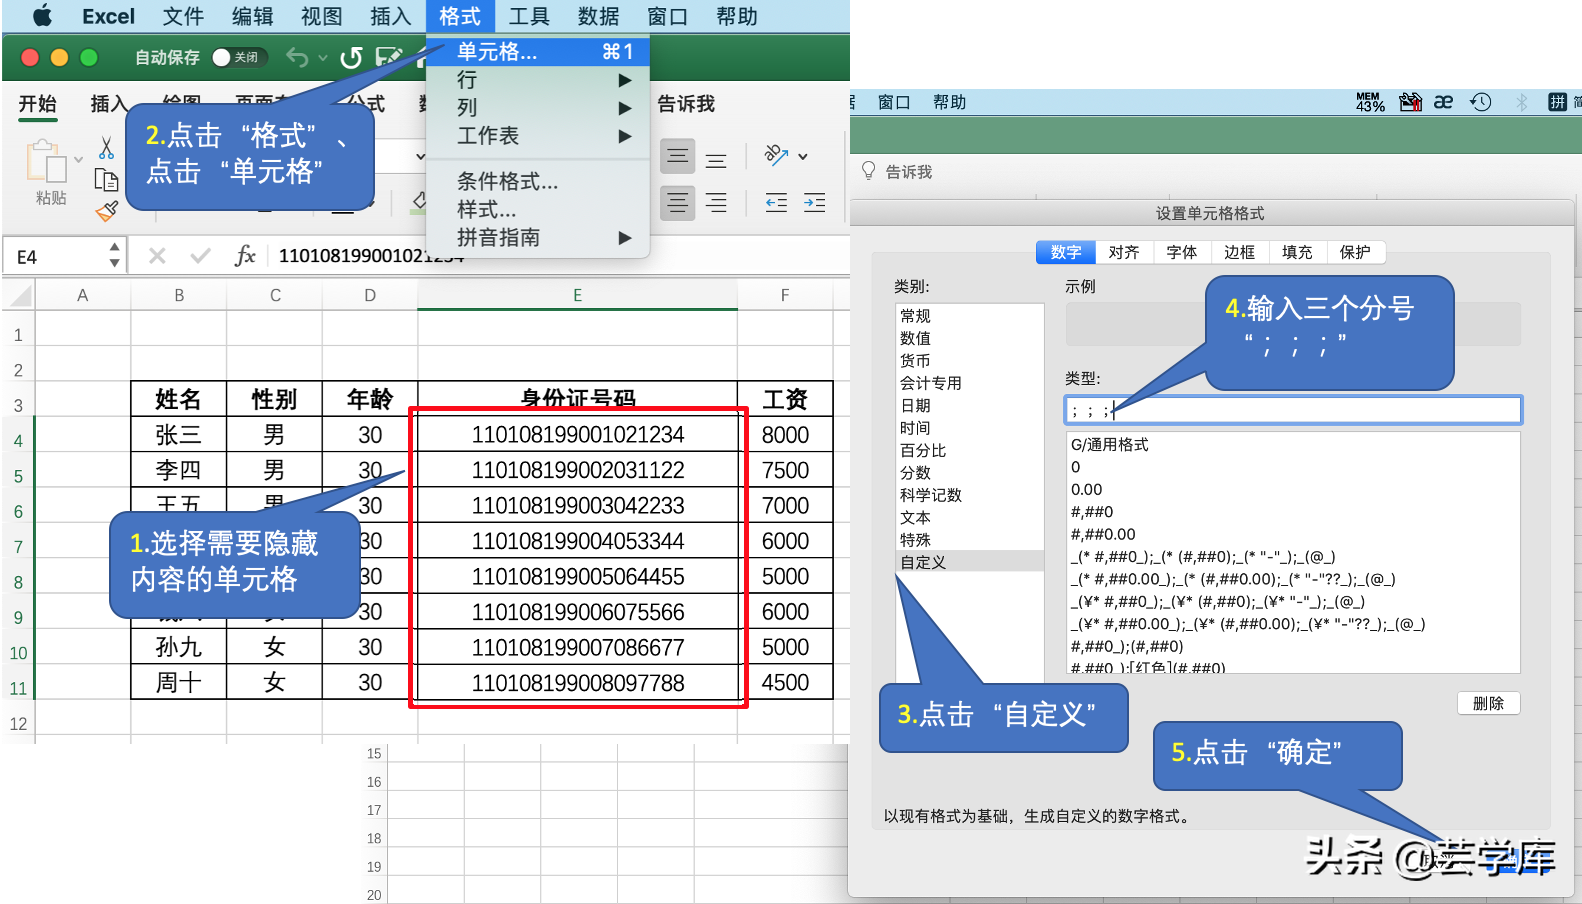Click the select-all corner triangle
Screen dimensions: 1582x904
[x=20, y=295]
